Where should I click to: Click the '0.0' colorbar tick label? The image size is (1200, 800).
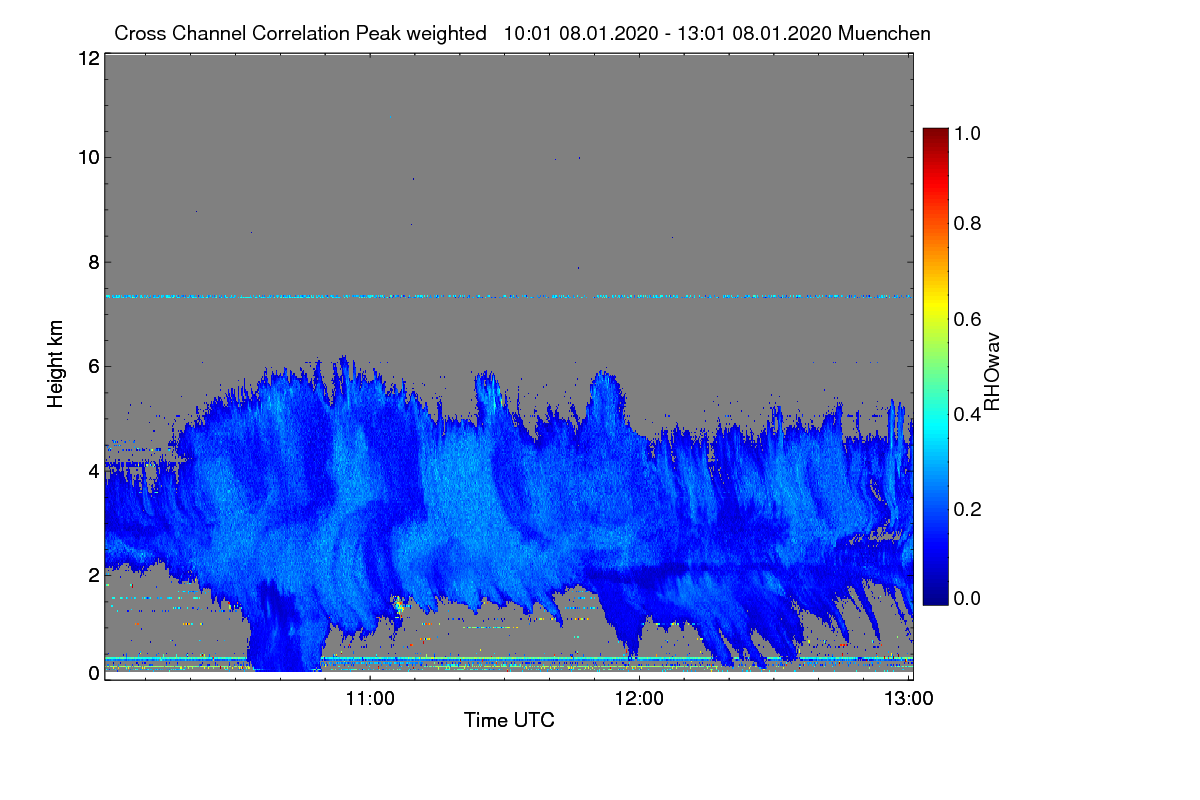pos(968,598)
